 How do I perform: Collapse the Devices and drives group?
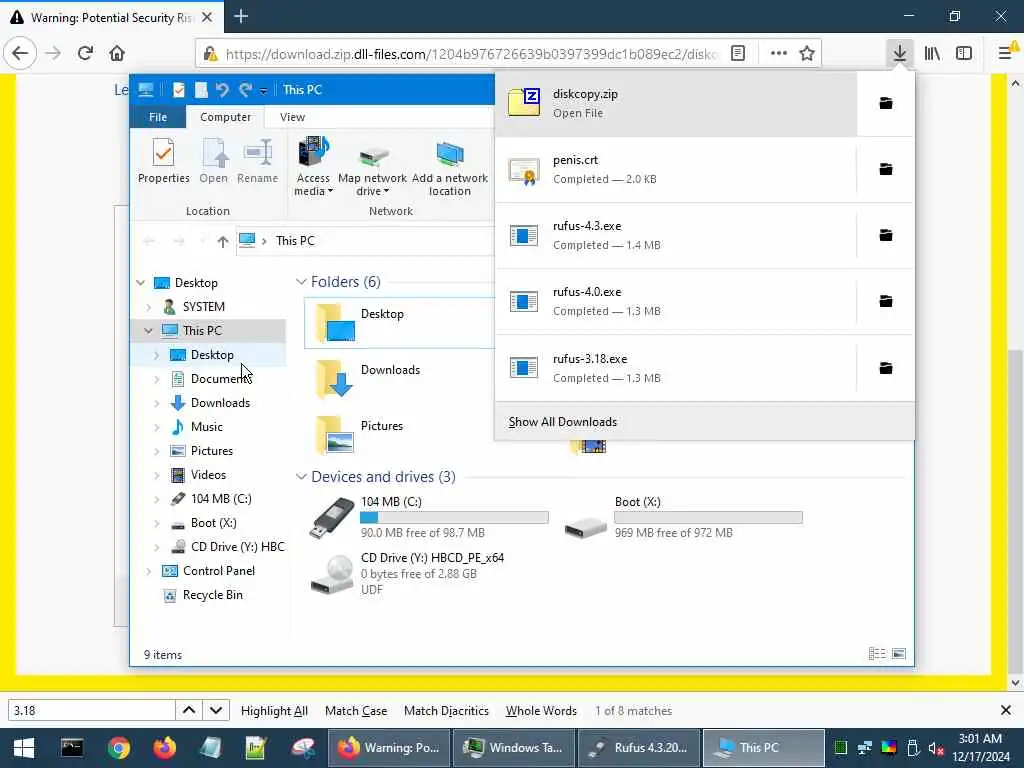301,477
